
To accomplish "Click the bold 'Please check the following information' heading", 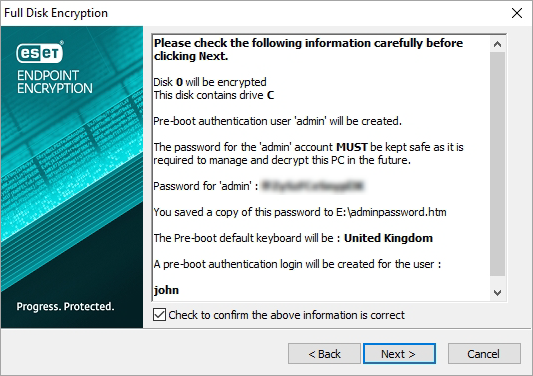I will [308, 49].
